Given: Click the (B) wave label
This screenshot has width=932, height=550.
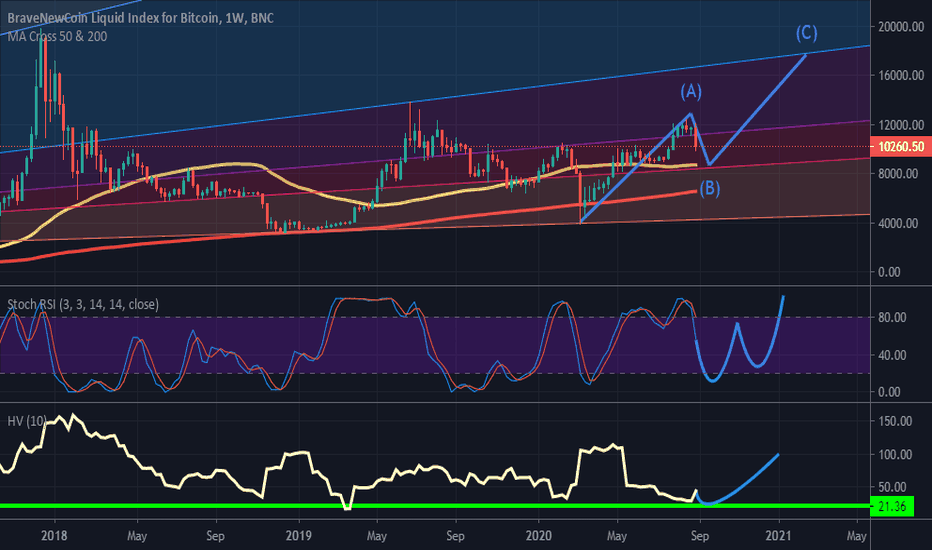Looking at the screenshot, I should pyautogui.click(x=709, y=188).
